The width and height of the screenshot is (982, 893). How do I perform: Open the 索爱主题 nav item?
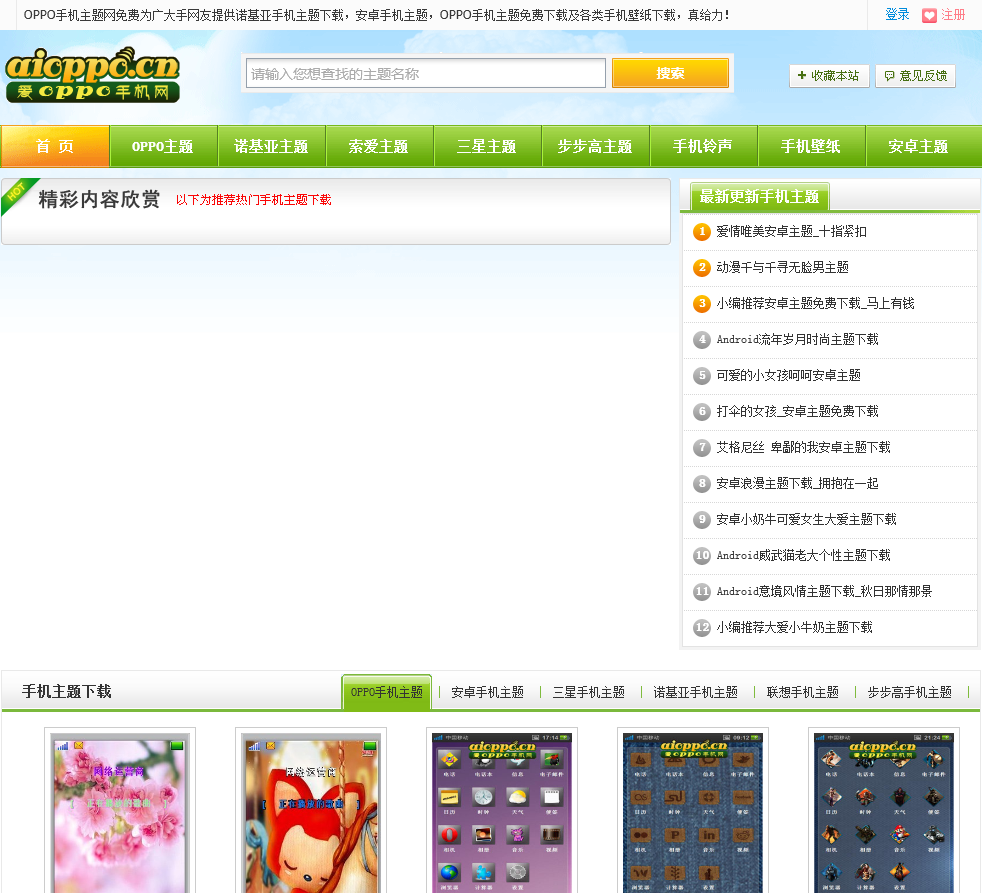pyautogui.click(x=379, y=146)
